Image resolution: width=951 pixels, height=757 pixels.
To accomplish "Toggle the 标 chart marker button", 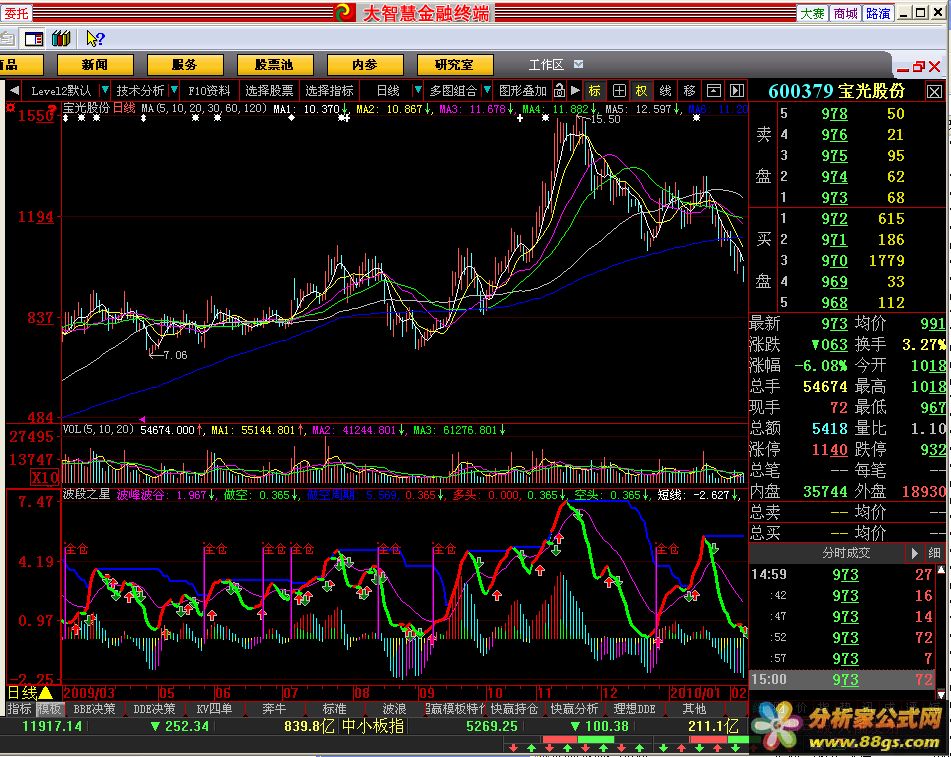I will [594, 90].
